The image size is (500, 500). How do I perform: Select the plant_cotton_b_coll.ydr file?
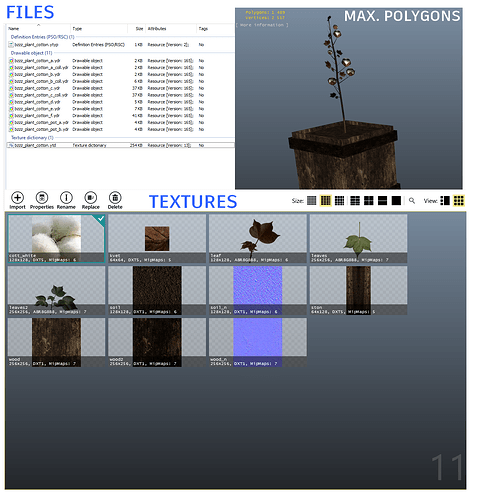tap(121, 81)
